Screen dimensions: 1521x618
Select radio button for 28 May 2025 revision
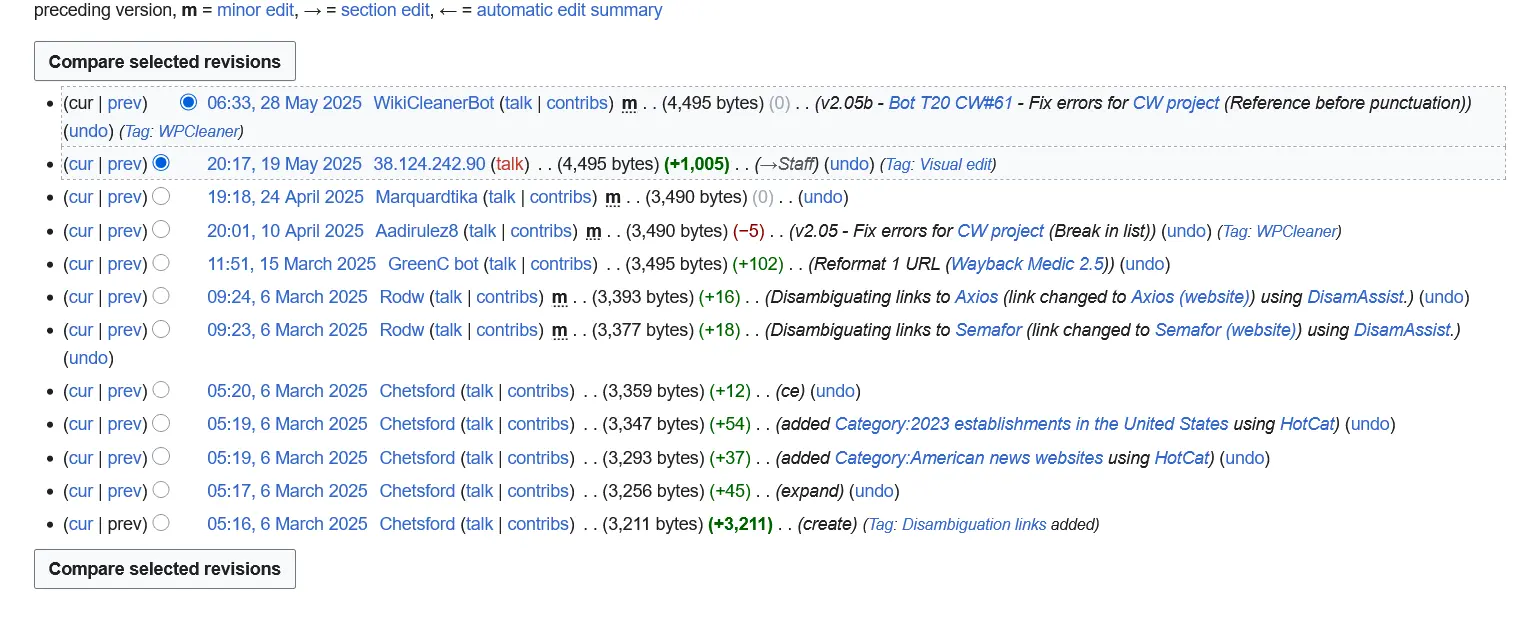(x=188, y=103)
